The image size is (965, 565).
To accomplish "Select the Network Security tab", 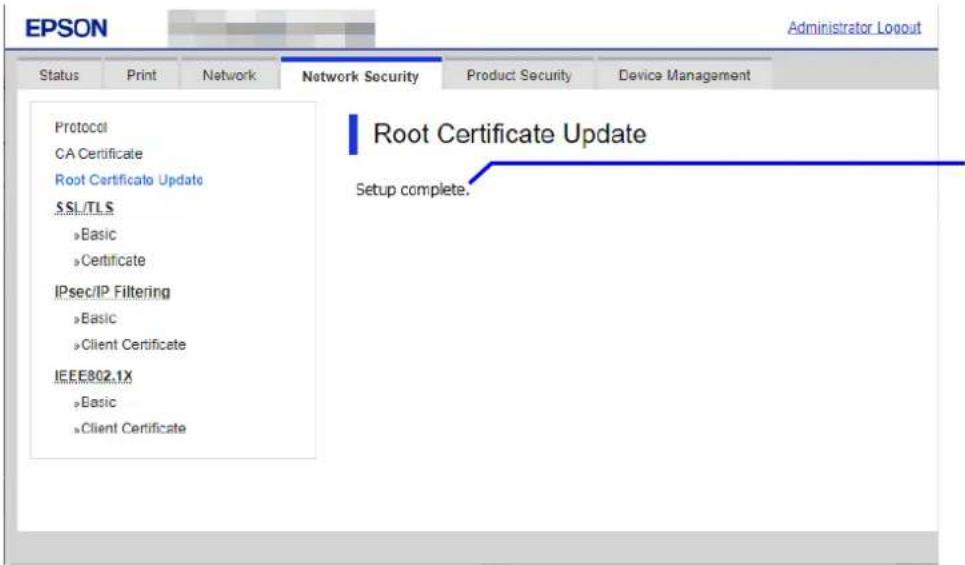I will pos(361,76).
